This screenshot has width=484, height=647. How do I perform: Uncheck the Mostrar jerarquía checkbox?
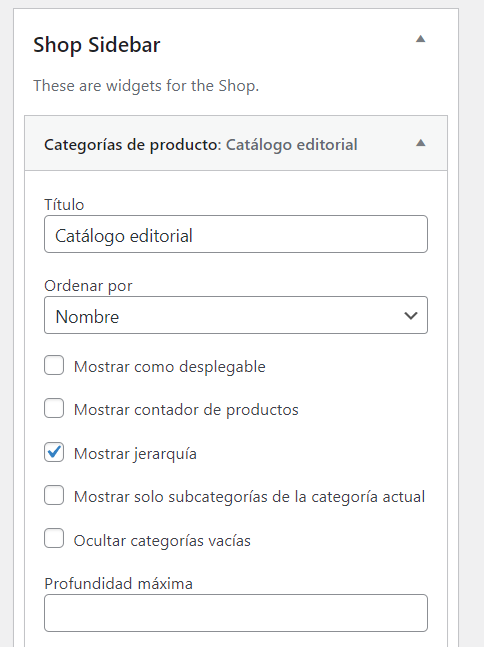[54, 452]
